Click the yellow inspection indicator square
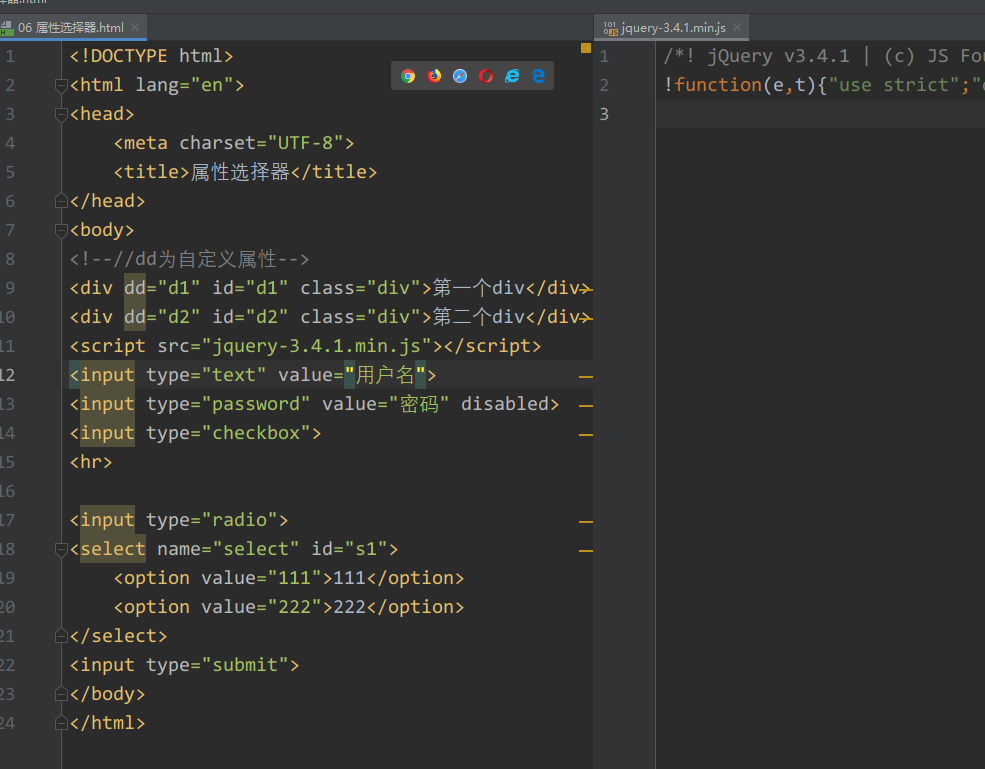Image resolution: width=985 pixels, height=769 pixels. click(x=584, y=47)
